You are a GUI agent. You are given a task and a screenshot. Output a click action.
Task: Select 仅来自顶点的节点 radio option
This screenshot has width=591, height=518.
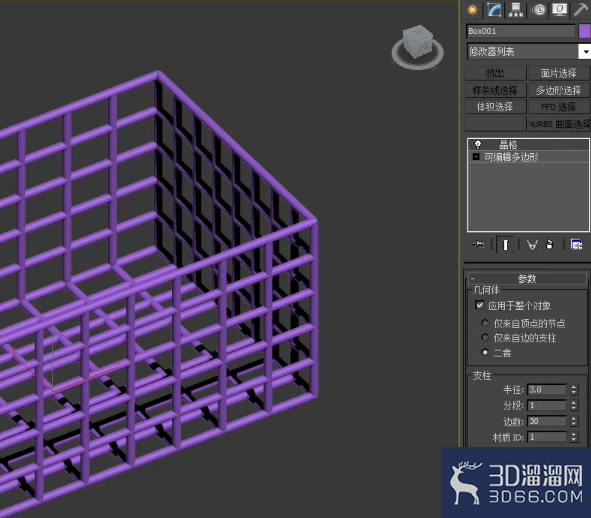(x=485, y=323)
